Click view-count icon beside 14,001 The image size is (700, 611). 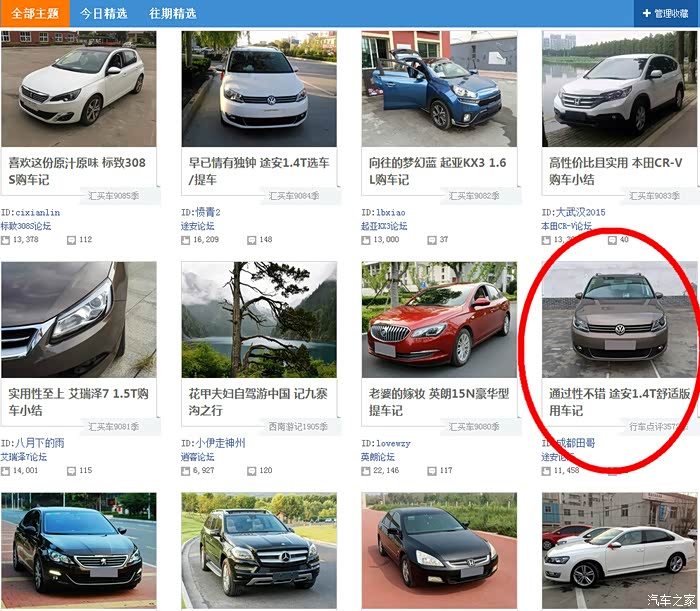coord(6,470)
